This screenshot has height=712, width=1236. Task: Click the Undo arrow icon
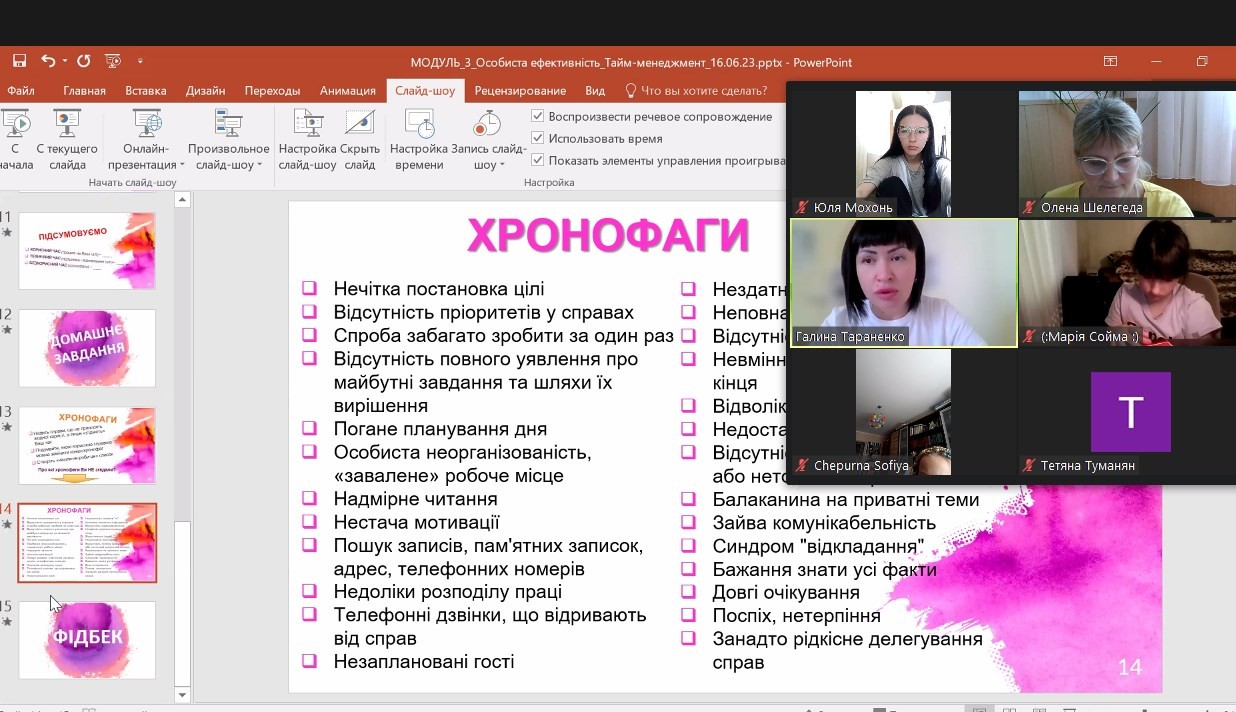click(47, 61)
